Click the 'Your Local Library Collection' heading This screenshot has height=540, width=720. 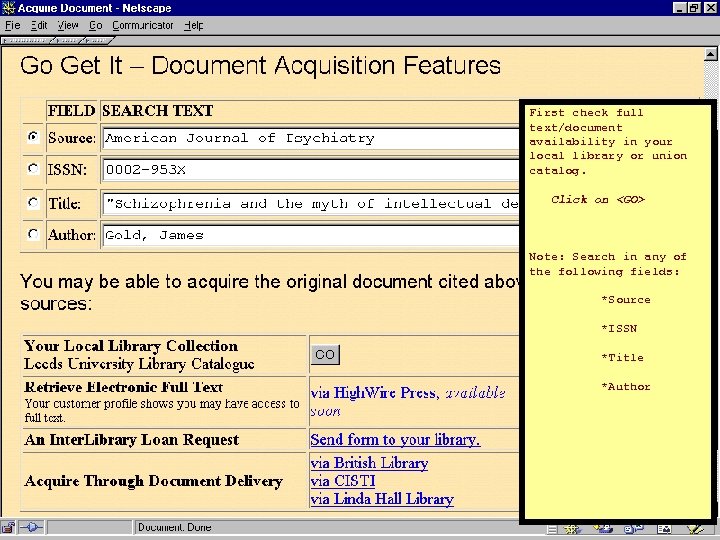click(x=131, y=346)
